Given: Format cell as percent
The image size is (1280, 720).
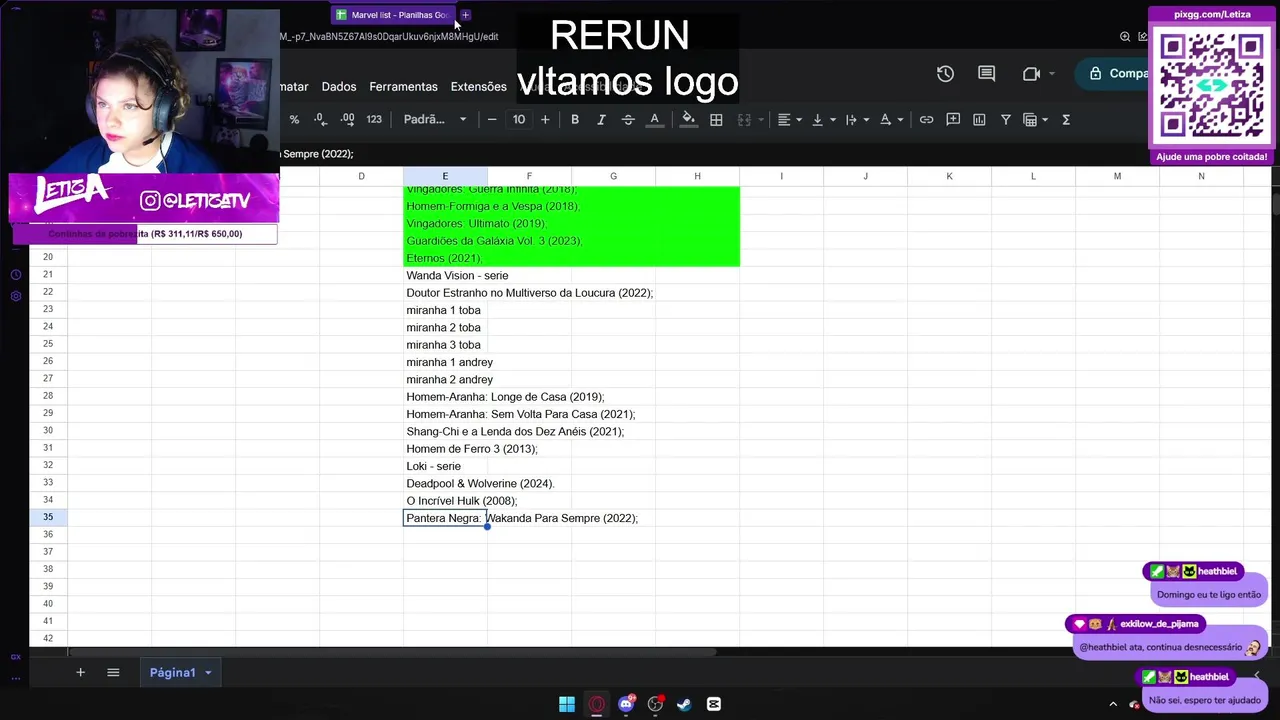Looking at the screenshot, I should pyautogui.click(x=294, y=119).
